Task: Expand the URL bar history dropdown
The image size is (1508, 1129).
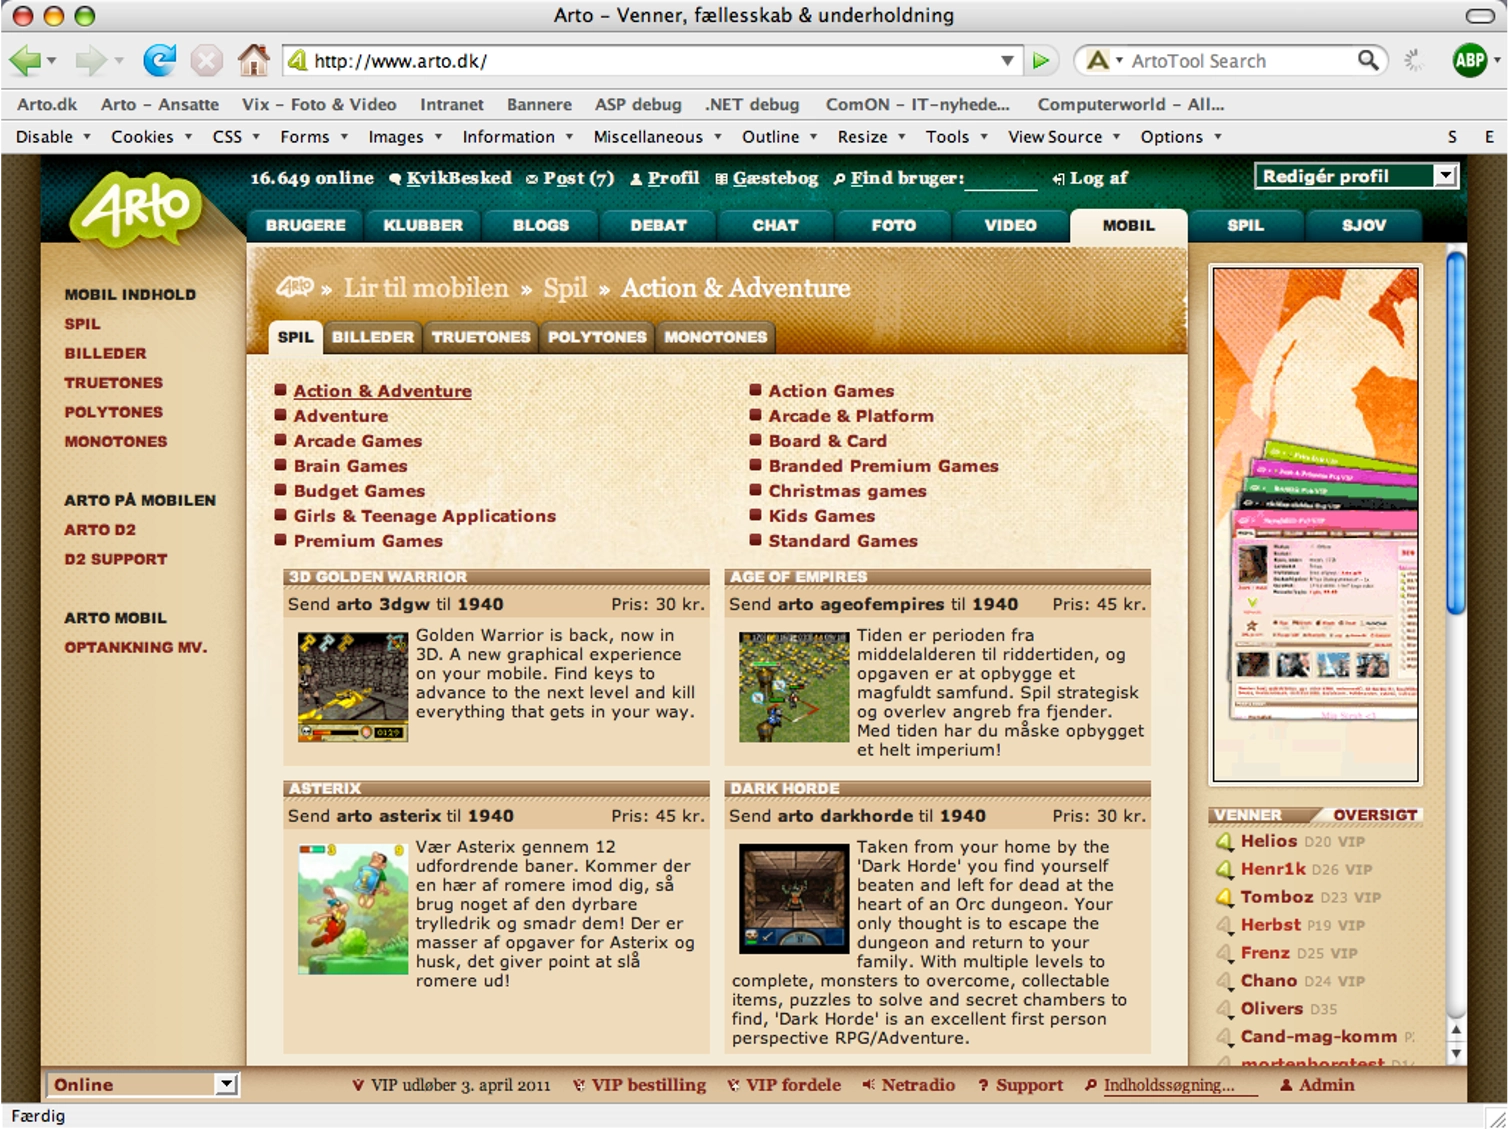Action: pyautogui.click(x=1007, y=61)
